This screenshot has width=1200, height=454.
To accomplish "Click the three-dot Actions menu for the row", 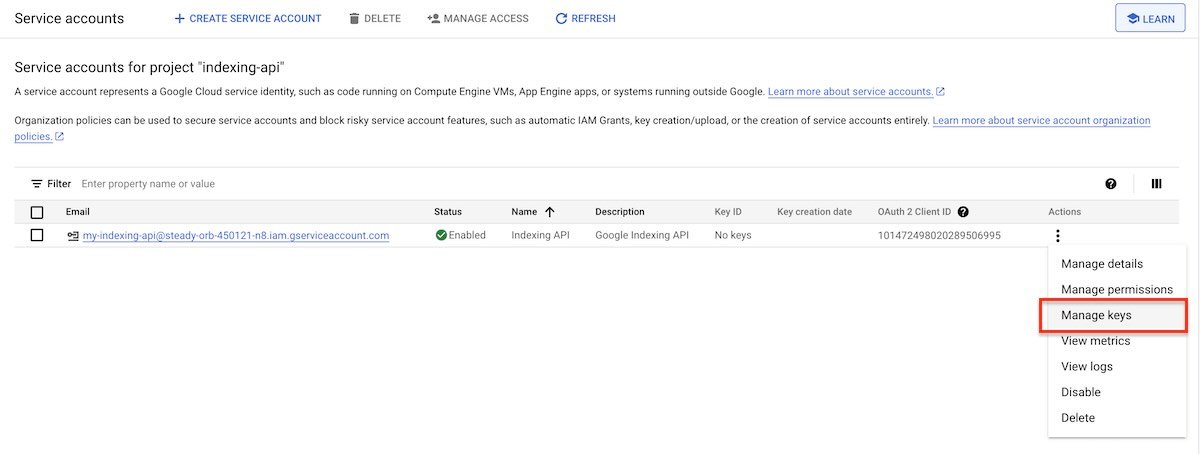I will (1058, 236).
